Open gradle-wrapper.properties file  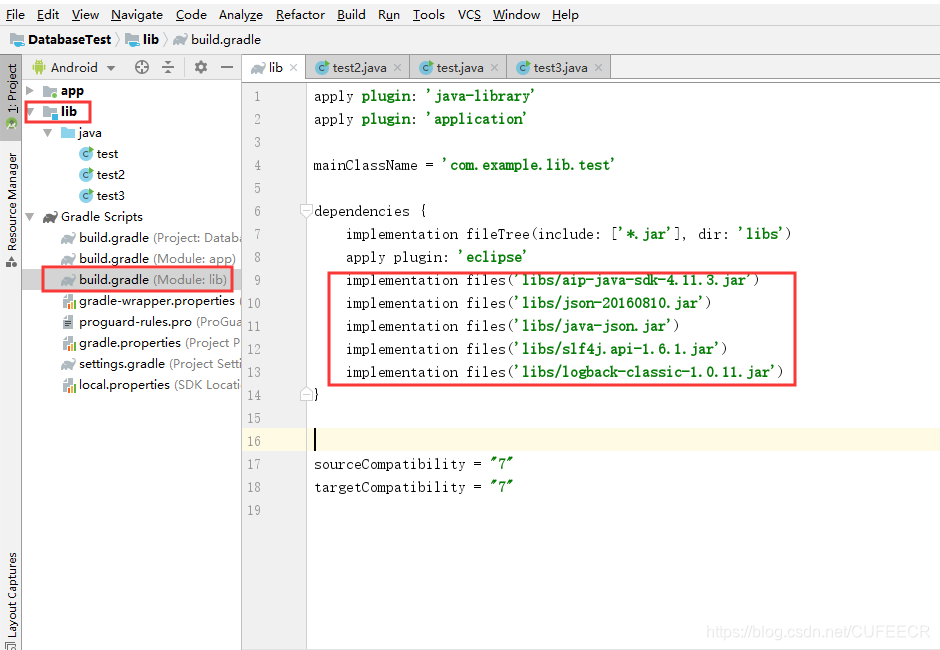tap(150, 300)
